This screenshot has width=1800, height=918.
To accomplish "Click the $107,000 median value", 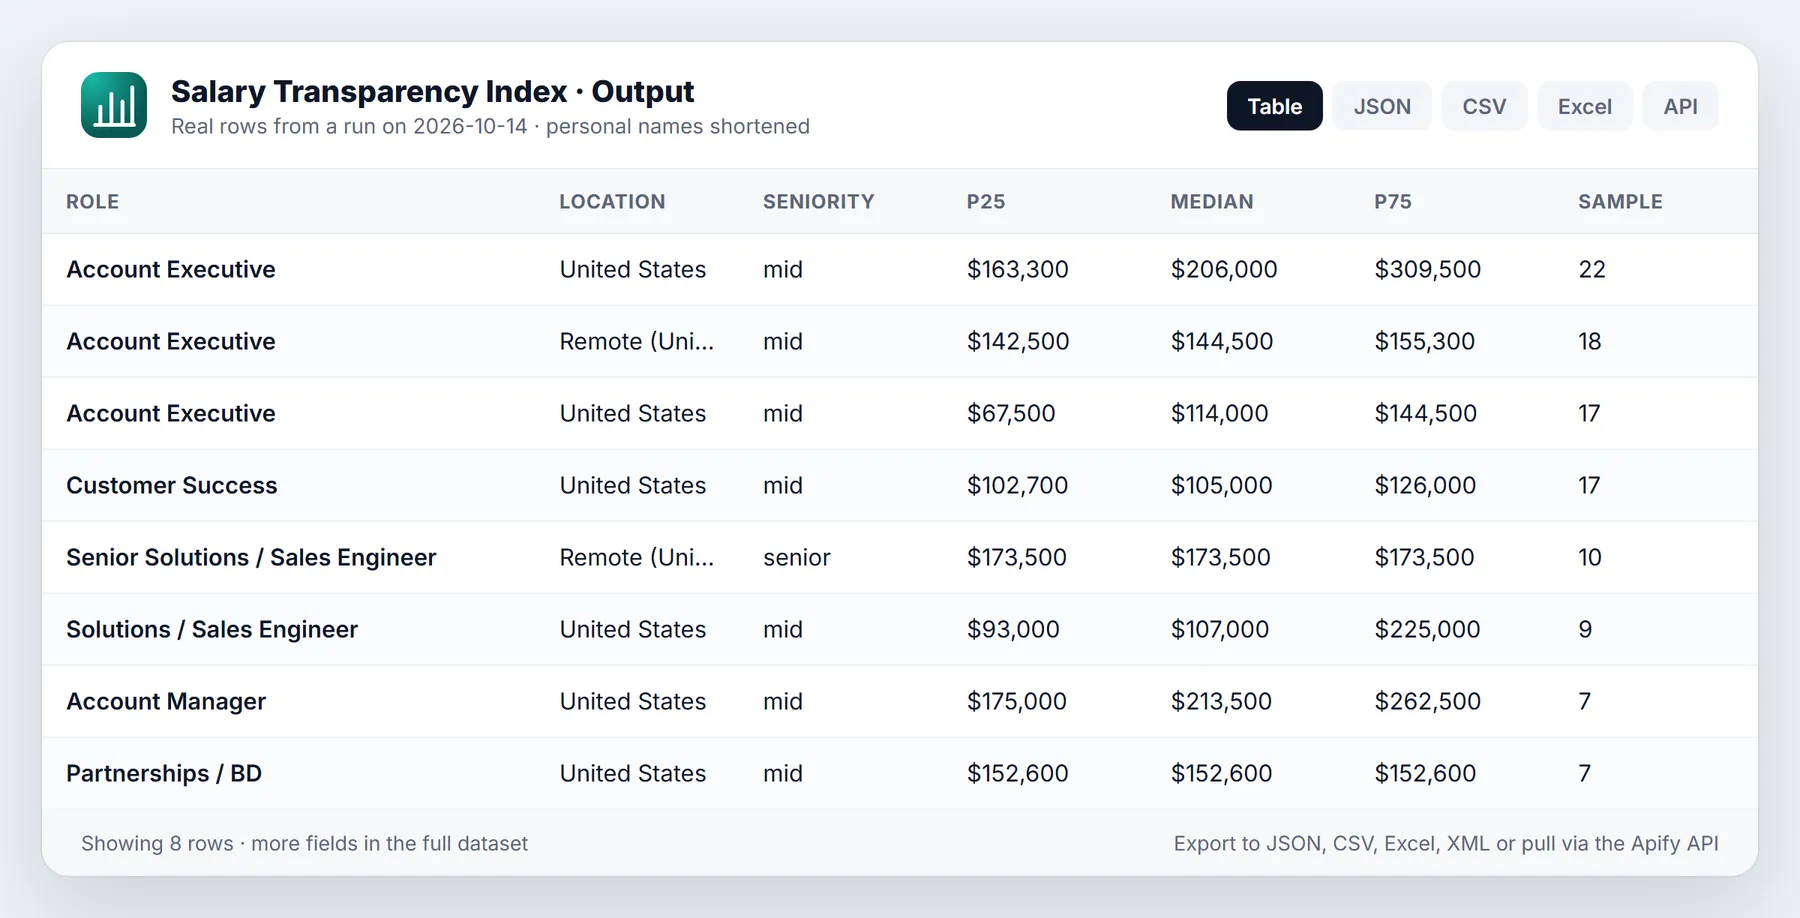I will tap(1220, 629).
